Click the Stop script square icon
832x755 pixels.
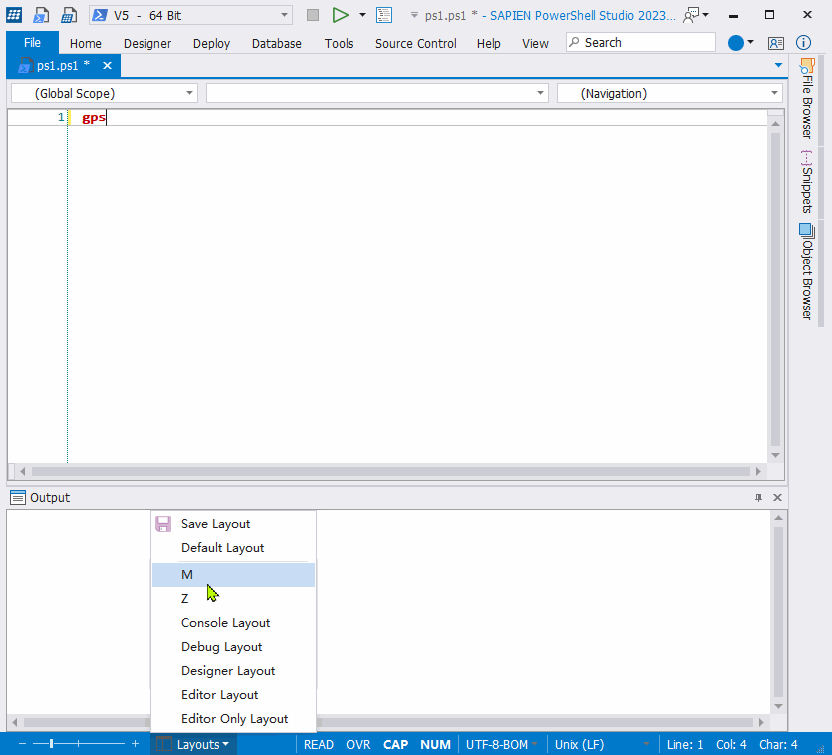coord(313,15)
